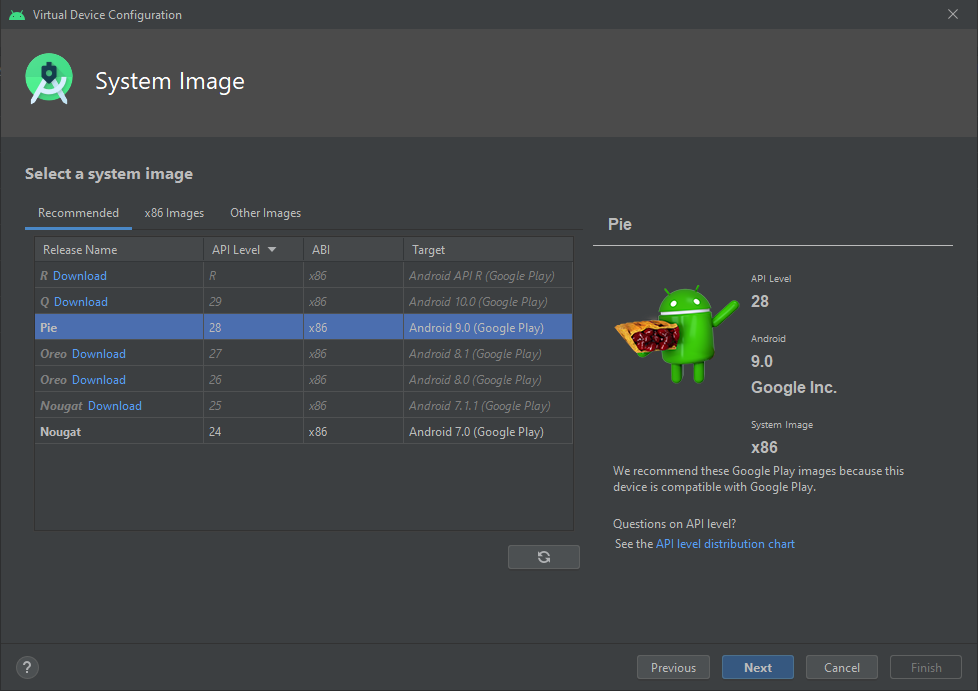978x691 pixels.
Task: Click the API level 29 table cell
Action: [x=253, y=302]
